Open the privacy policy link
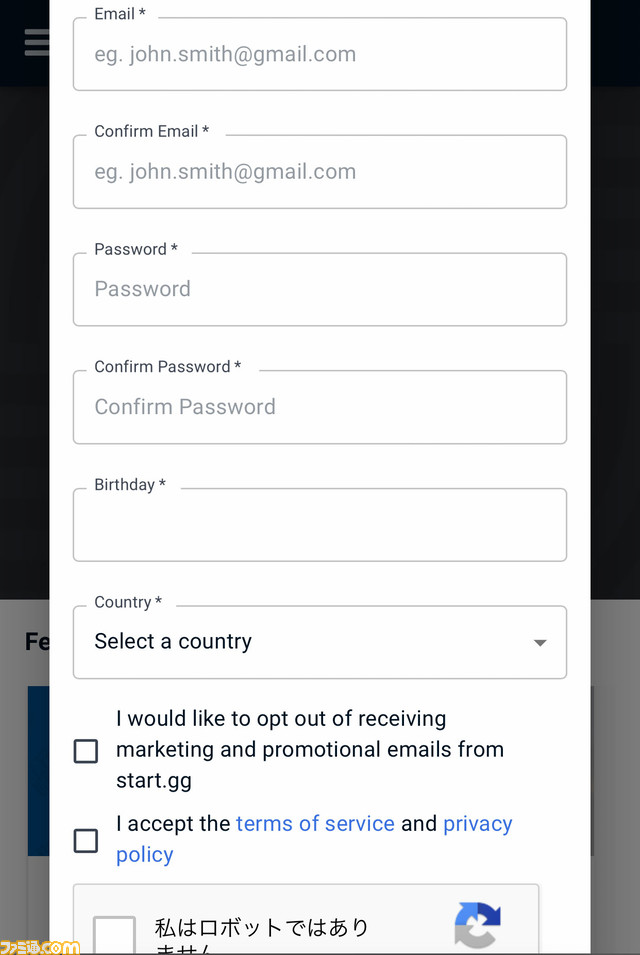Viewport: 640px width, 955px height. pos(477,824)
